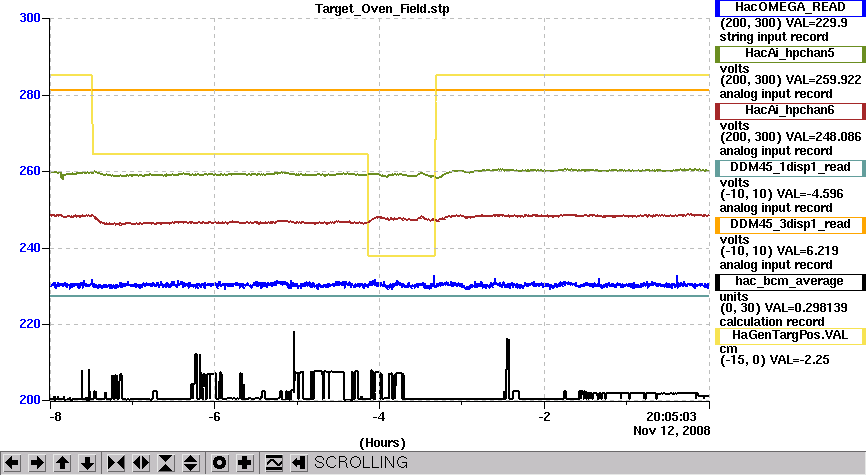Viewport: 866px width, 475px height.
Task: Select the HacOMEGA_READ curve legend
Action: pos(790,8)
